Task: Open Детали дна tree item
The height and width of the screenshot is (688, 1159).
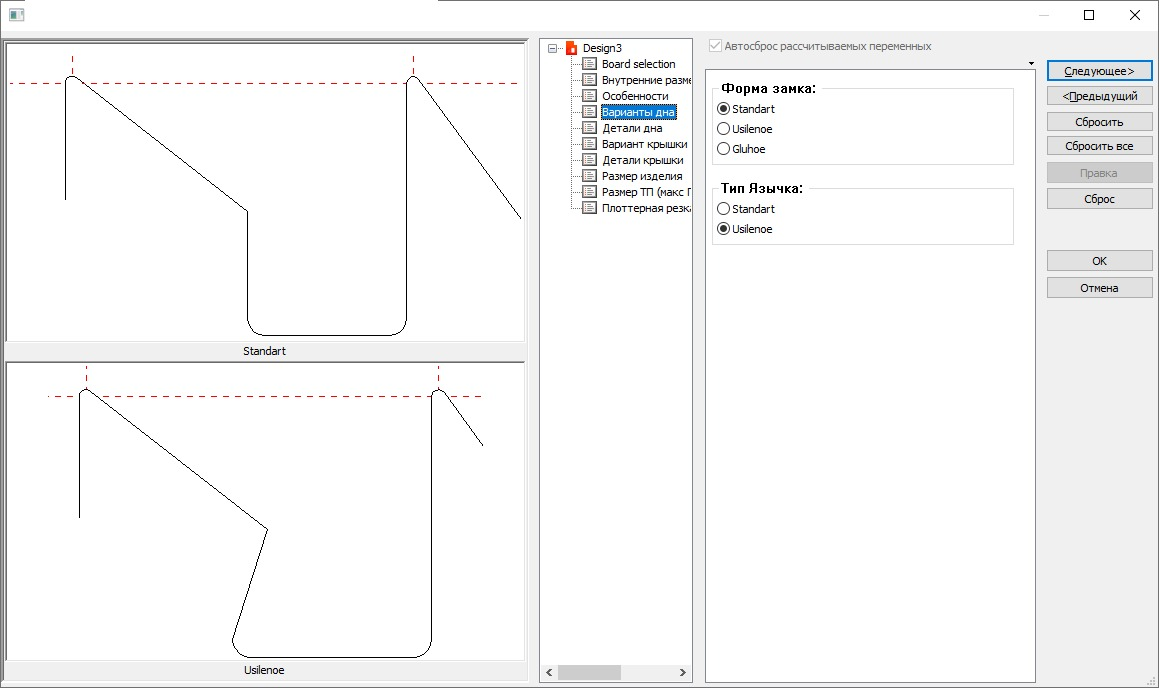Action: 632,128
